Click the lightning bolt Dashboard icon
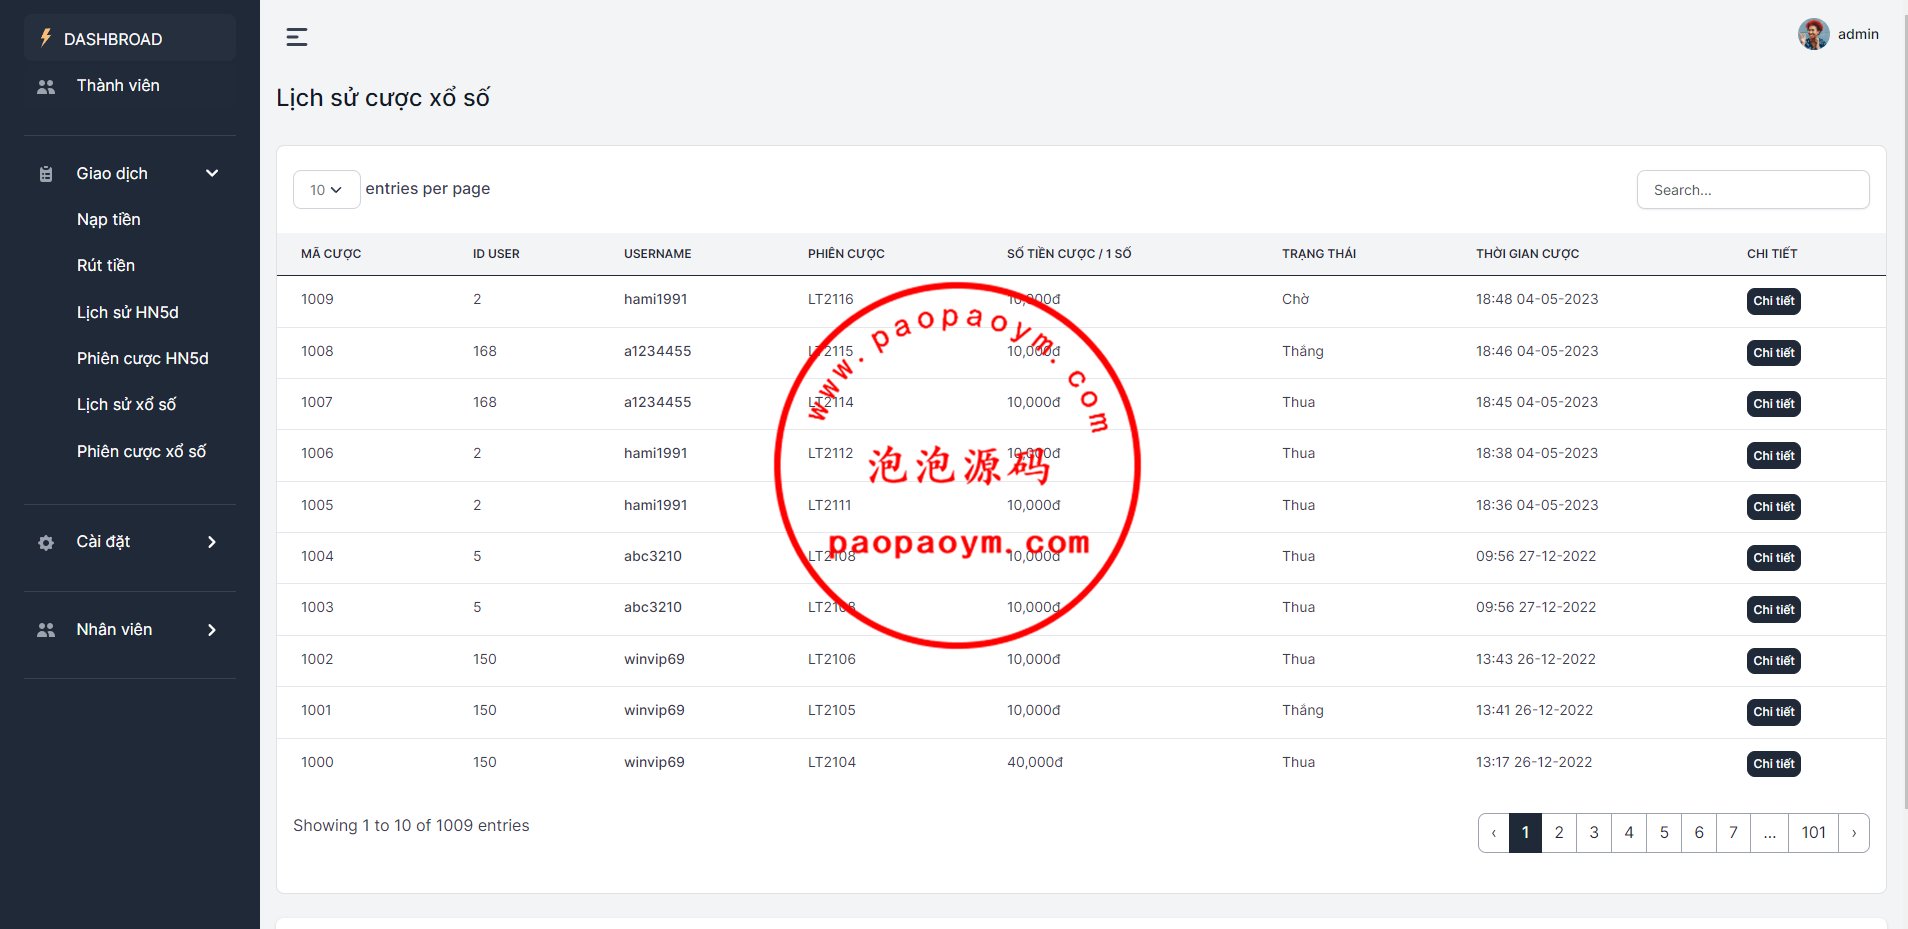This screenshot has height=929, width=1908. [46, 38]
